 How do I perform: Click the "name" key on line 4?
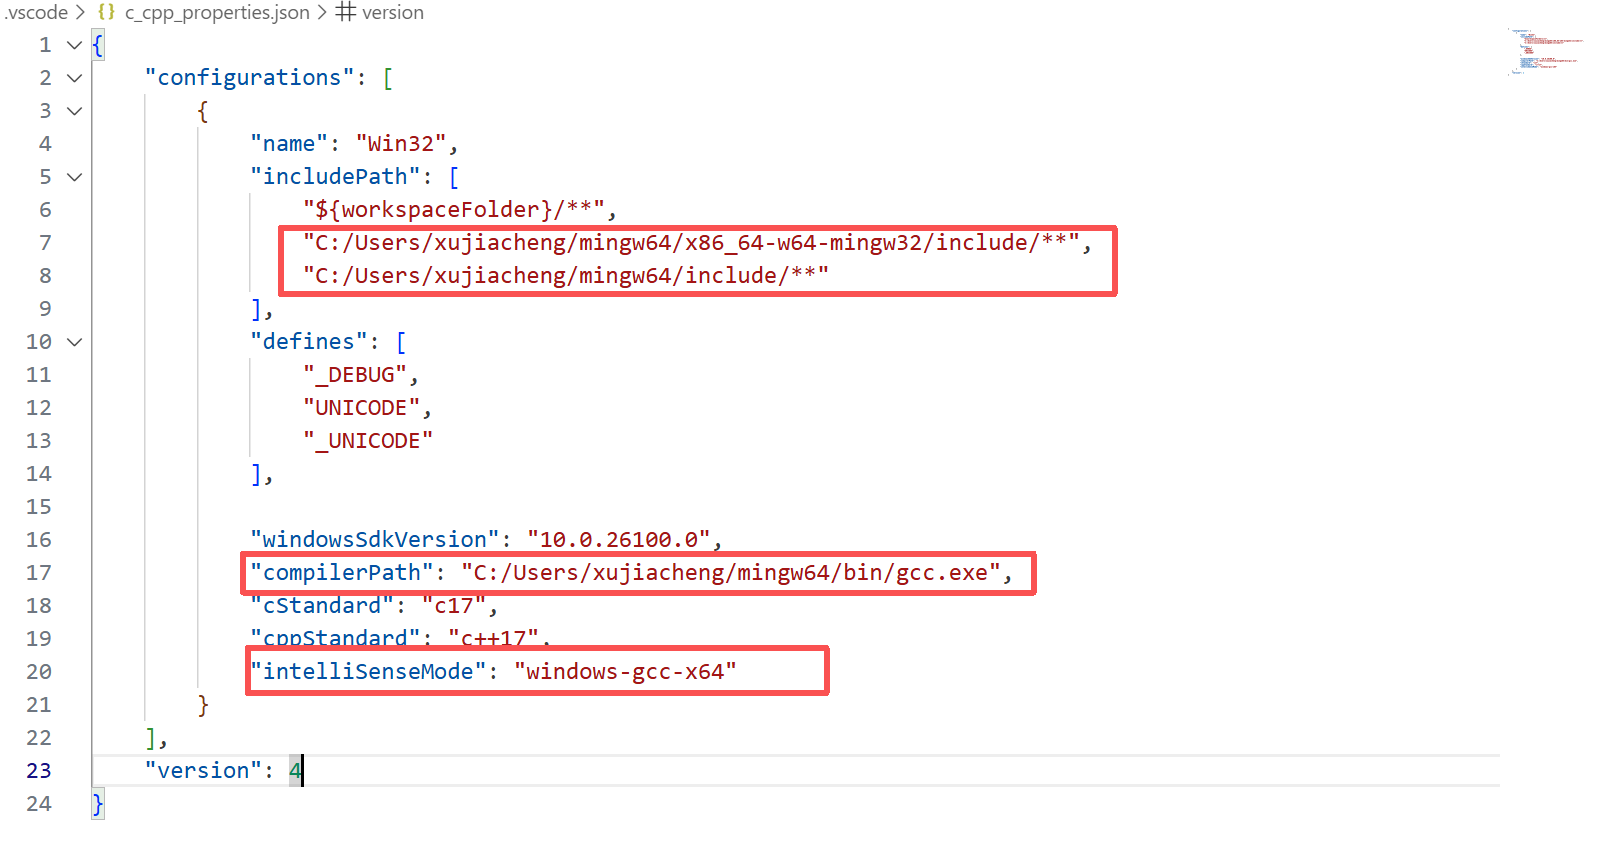coord(289,144)
